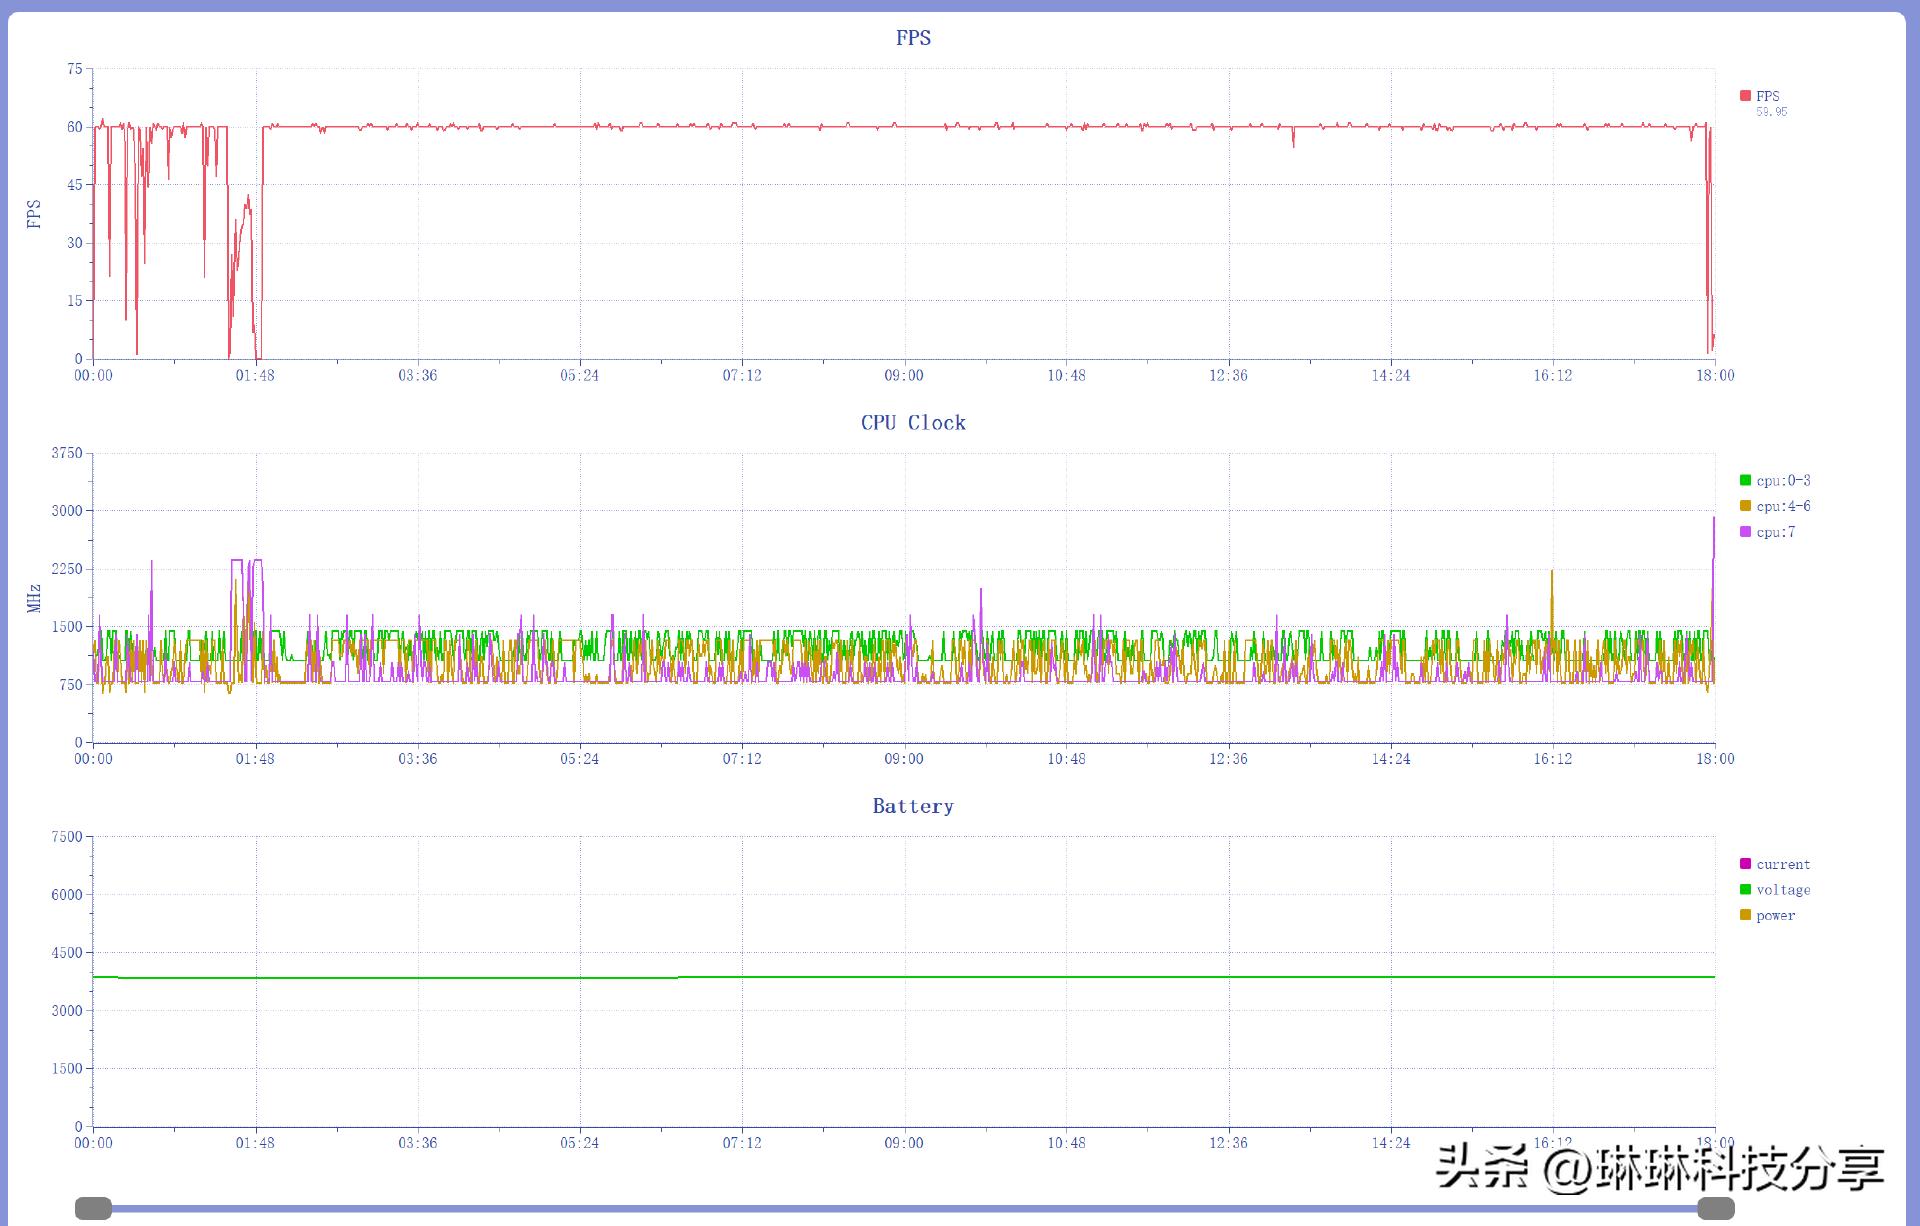Click the middle of the bottom range track
1920x1226 pixels.
[x=905, y=1208]
